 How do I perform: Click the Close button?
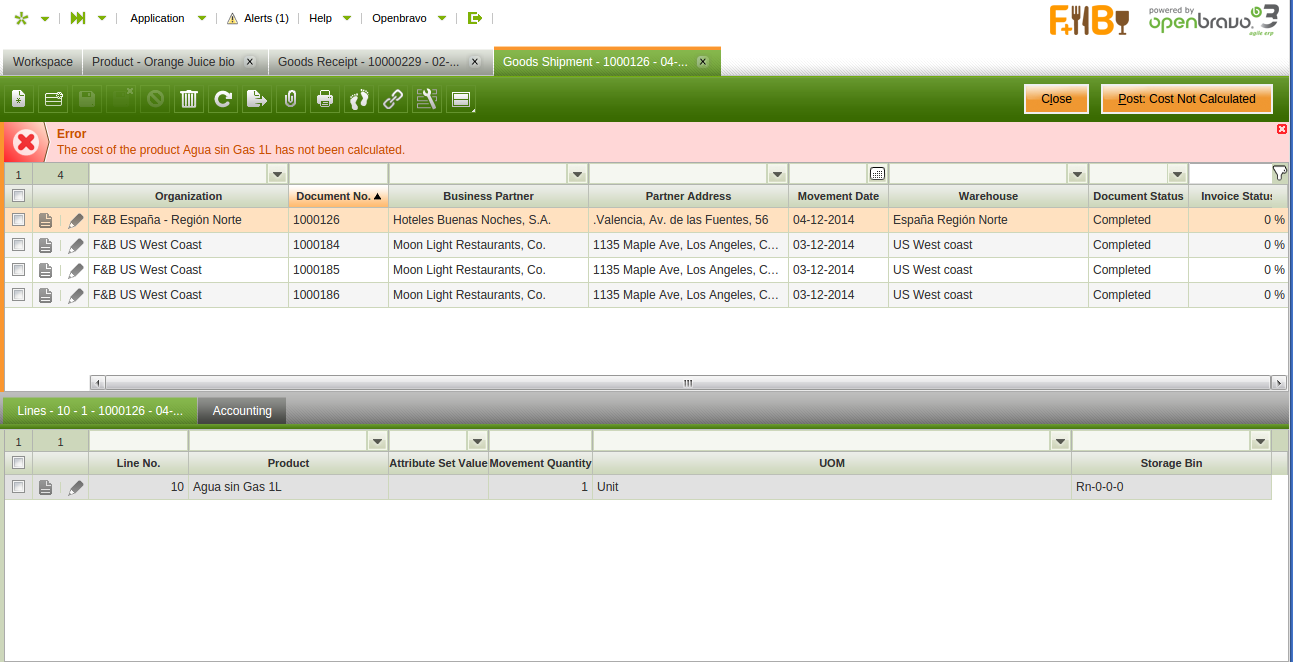1056,99
